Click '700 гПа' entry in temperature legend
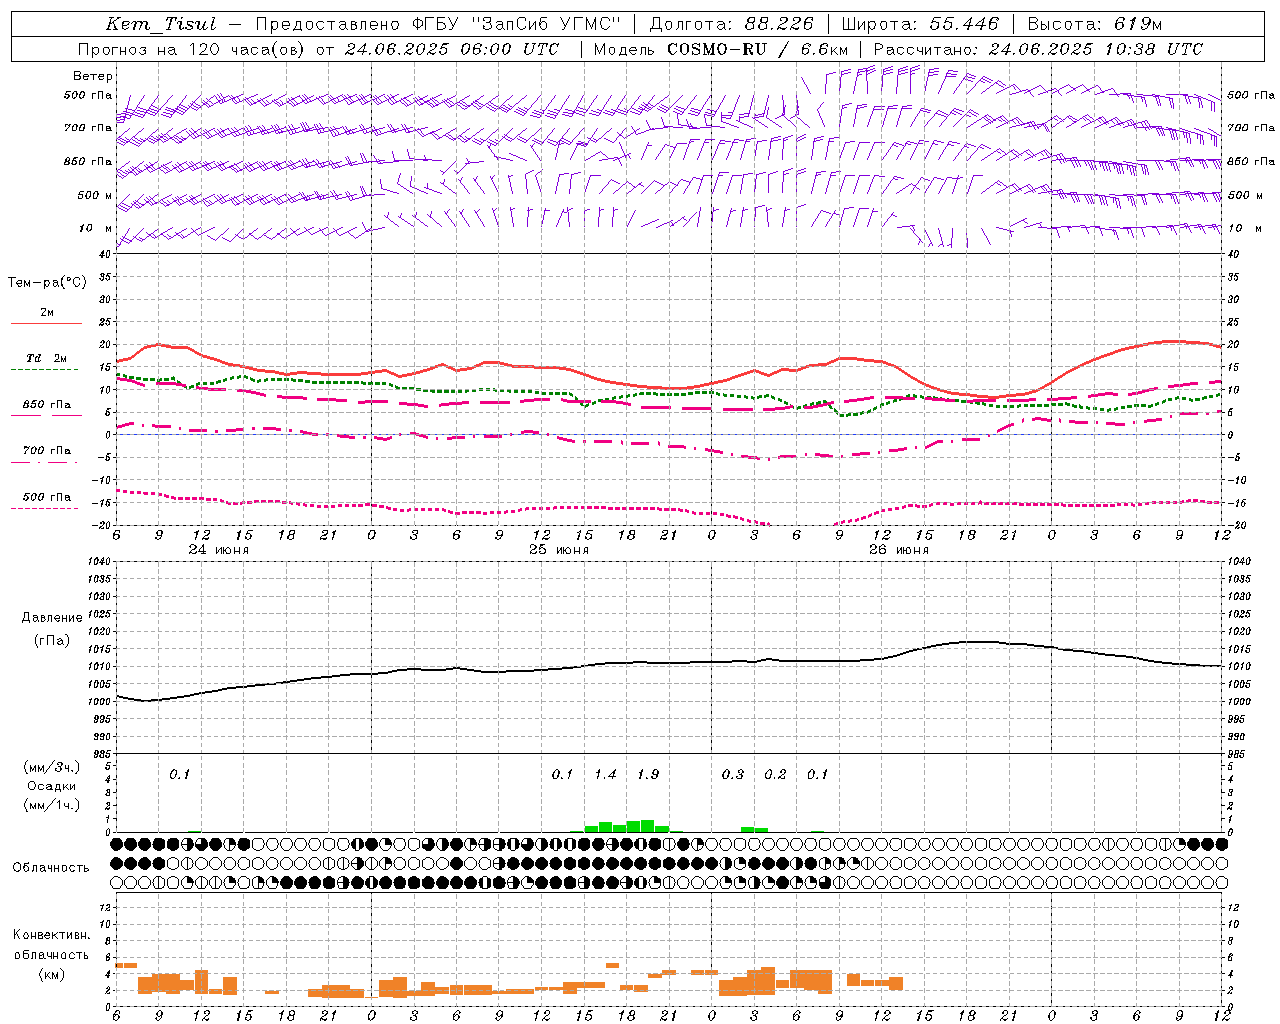1280x1024 pixels. point(47,451)
